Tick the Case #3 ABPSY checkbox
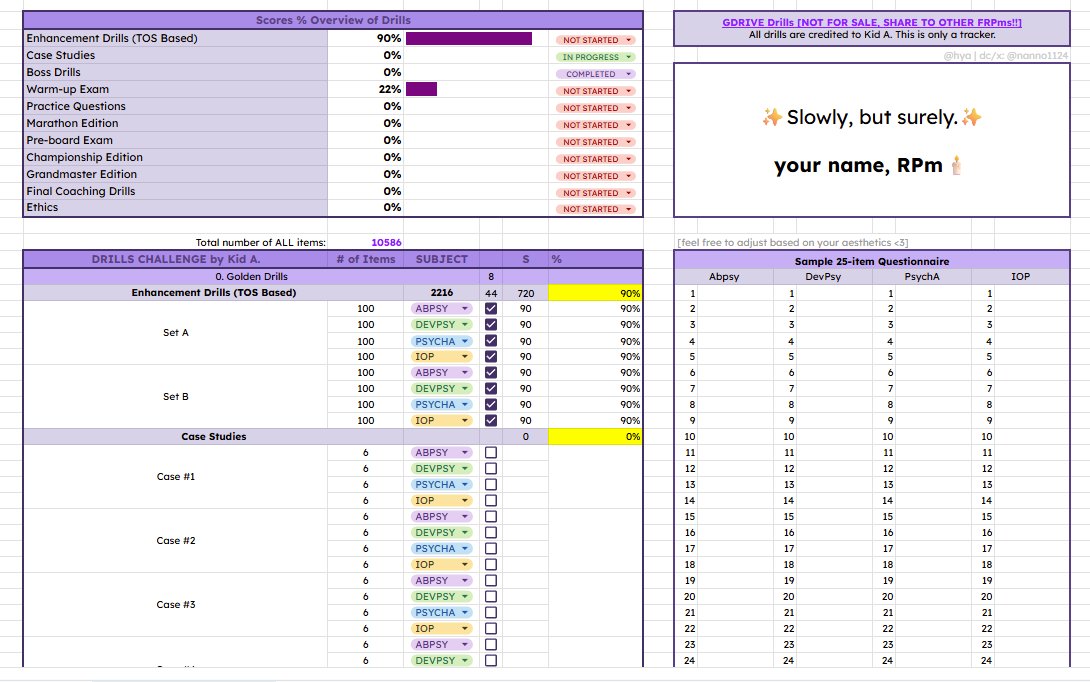The width and height of the screenshot is (1090, 682). click(x=491, y=580)
